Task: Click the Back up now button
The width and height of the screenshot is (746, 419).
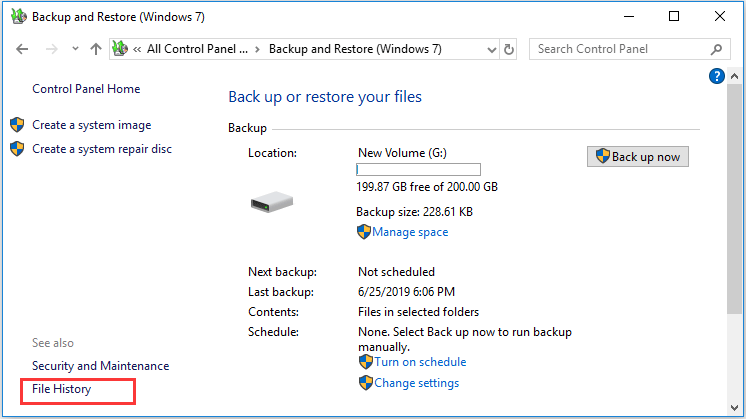Action: [638, 156]
